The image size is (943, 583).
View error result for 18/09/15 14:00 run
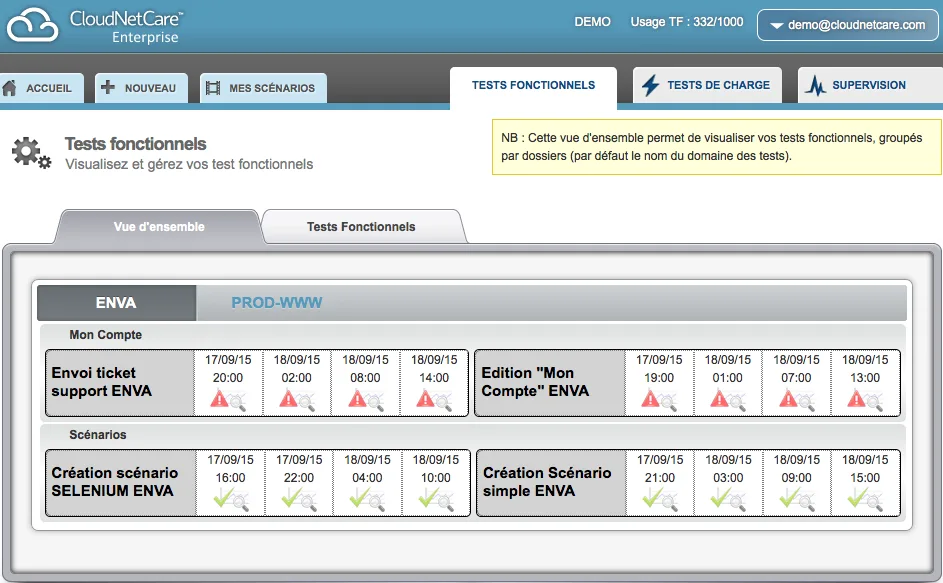[434, 399]
